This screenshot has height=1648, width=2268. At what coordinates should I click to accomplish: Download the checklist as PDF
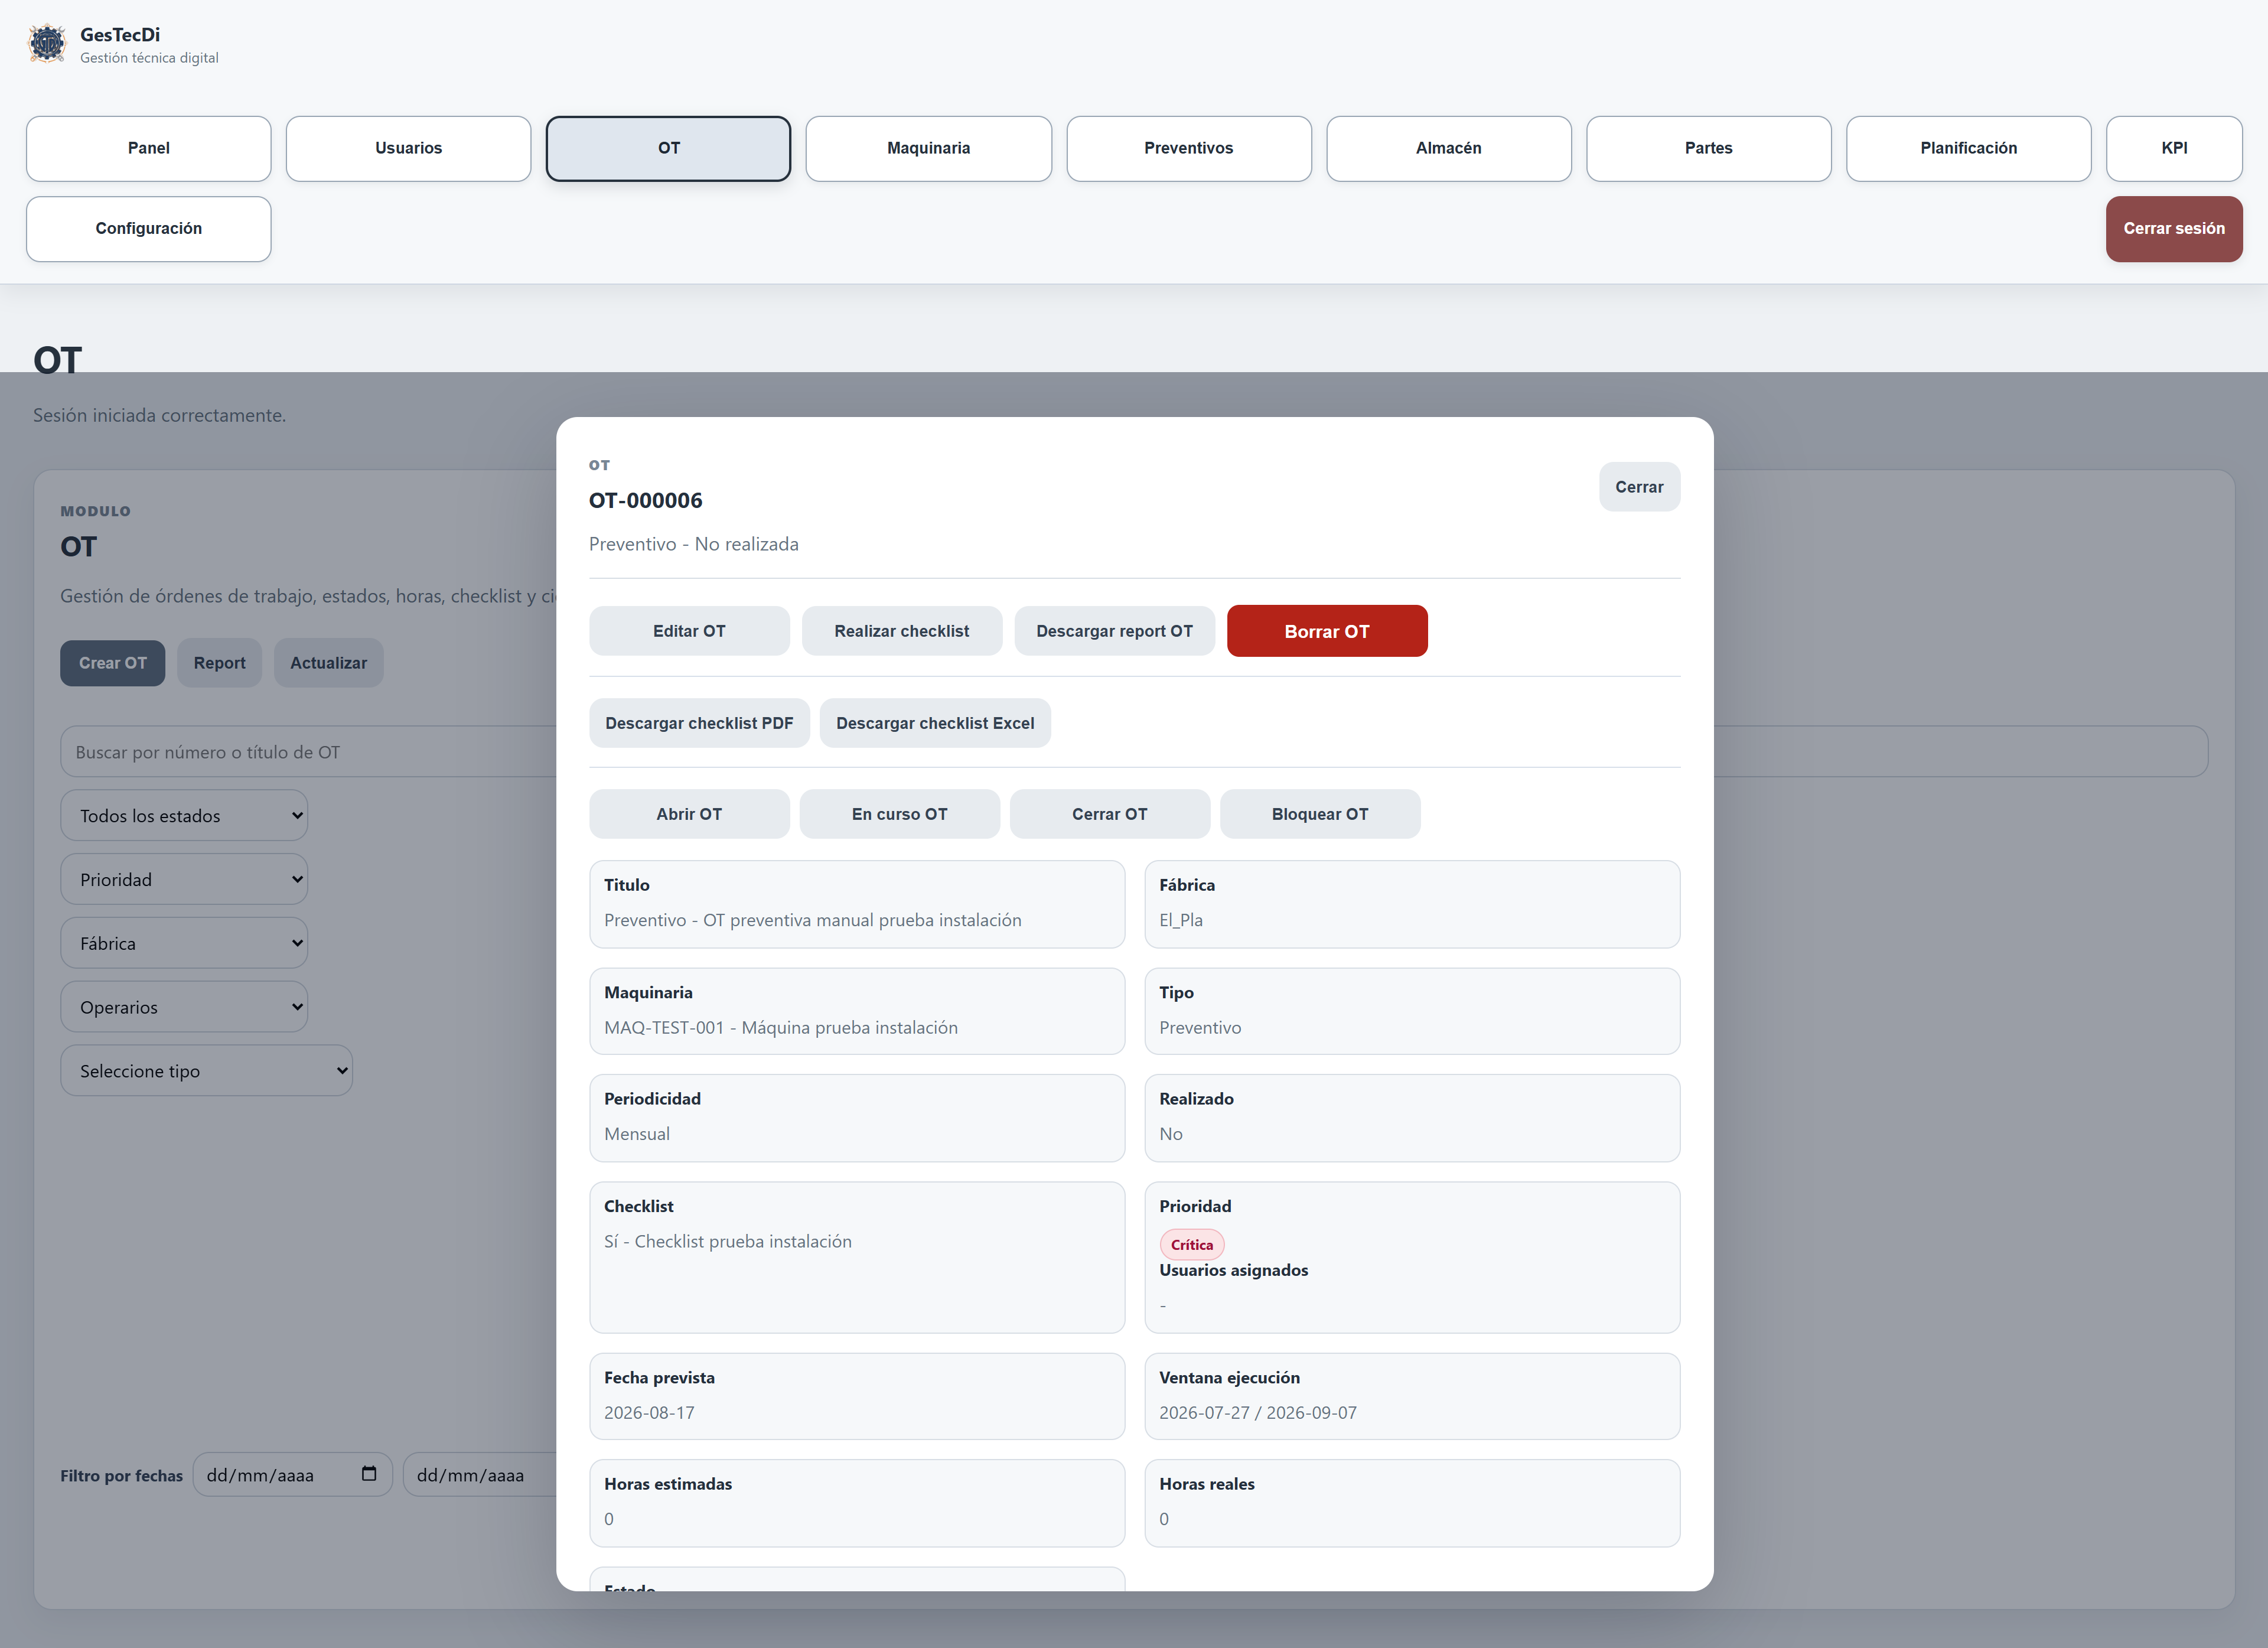pyautogui.click(x=699, y=723)
